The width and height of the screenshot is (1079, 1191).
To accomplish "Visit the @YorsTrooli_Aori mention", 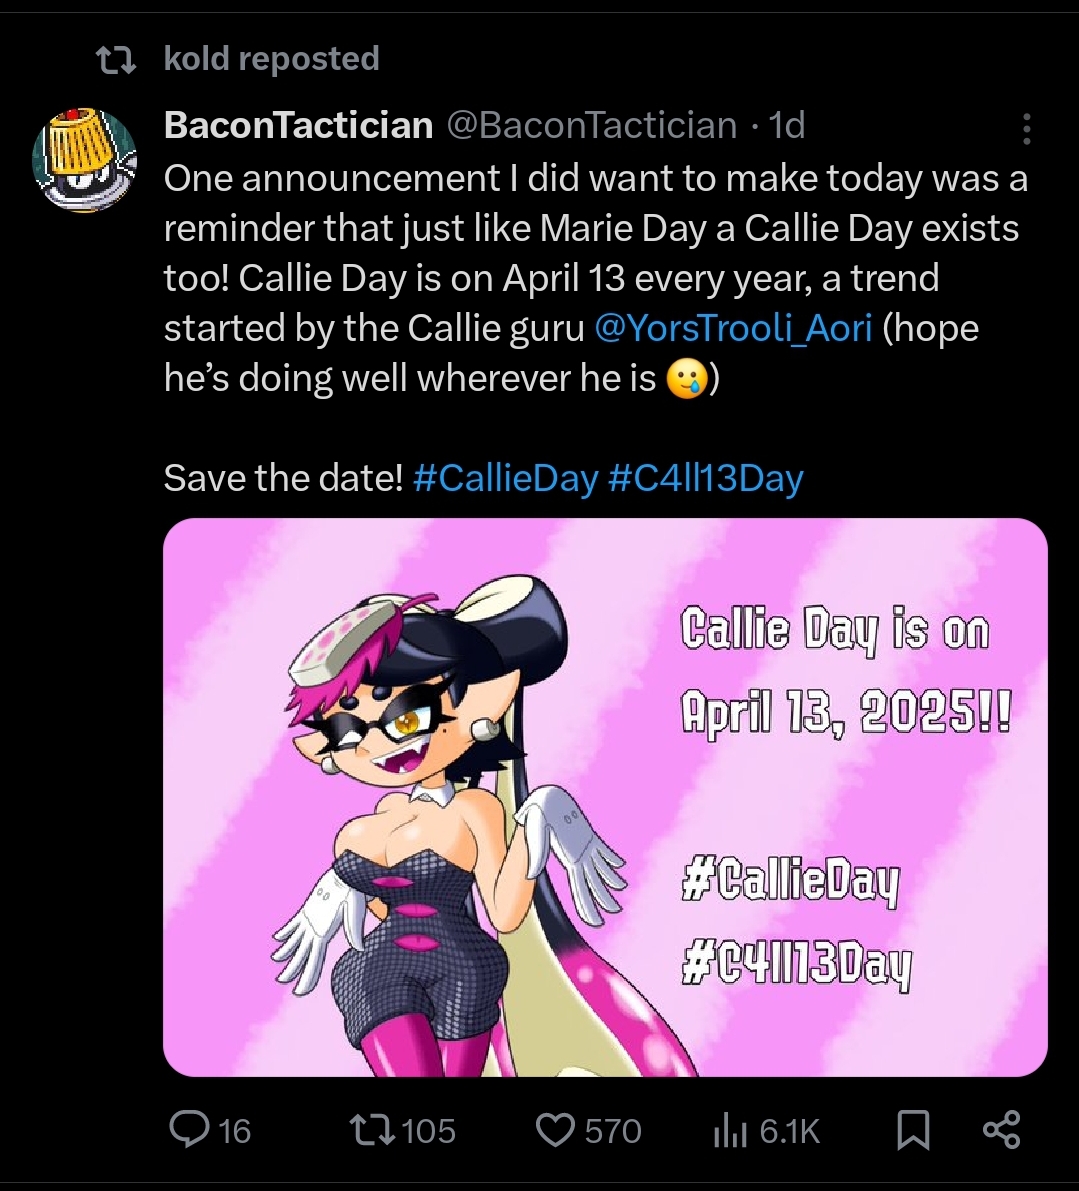I will [733, 328].
